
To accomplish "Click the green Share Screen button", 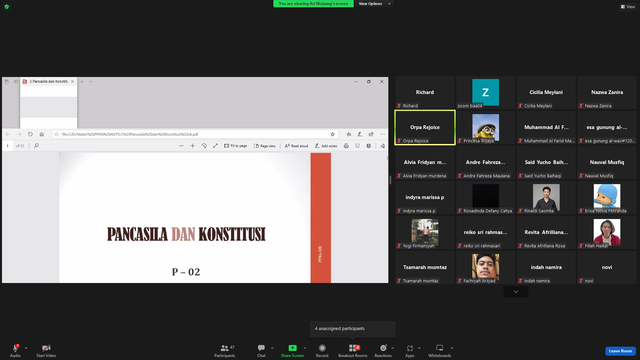I will click(292, 351).
